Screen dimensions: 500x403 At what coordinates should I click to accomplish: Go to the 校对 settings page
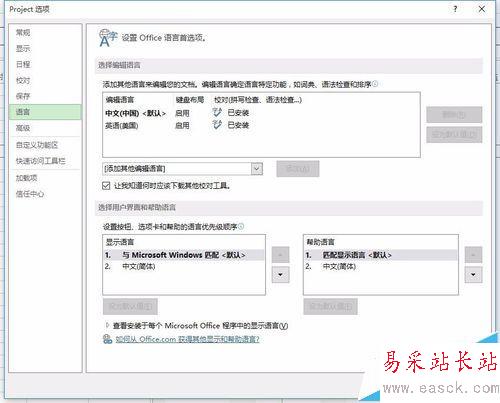(x=23, y=80)
